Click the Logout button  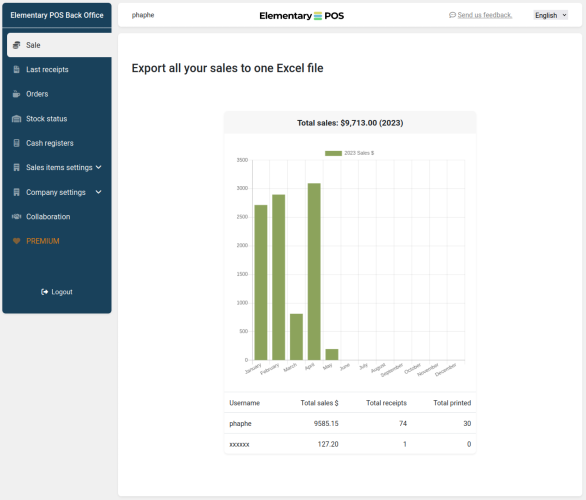point(57,292)
